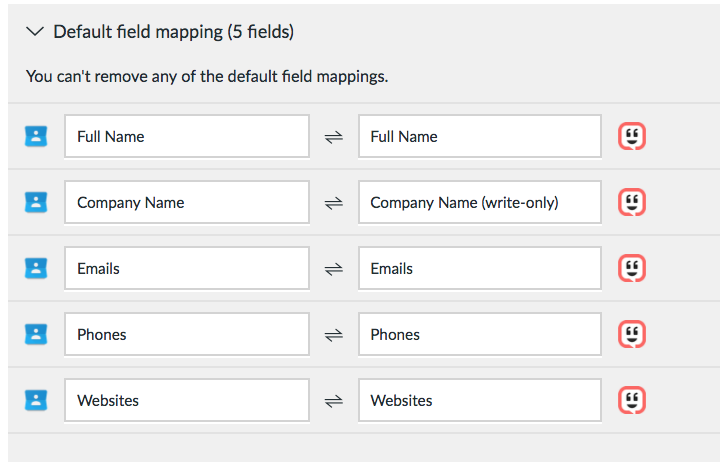The height and width of the screenshot is (472, 720).
Task: Select the right Phones field
Action: (x=480, y=334)
